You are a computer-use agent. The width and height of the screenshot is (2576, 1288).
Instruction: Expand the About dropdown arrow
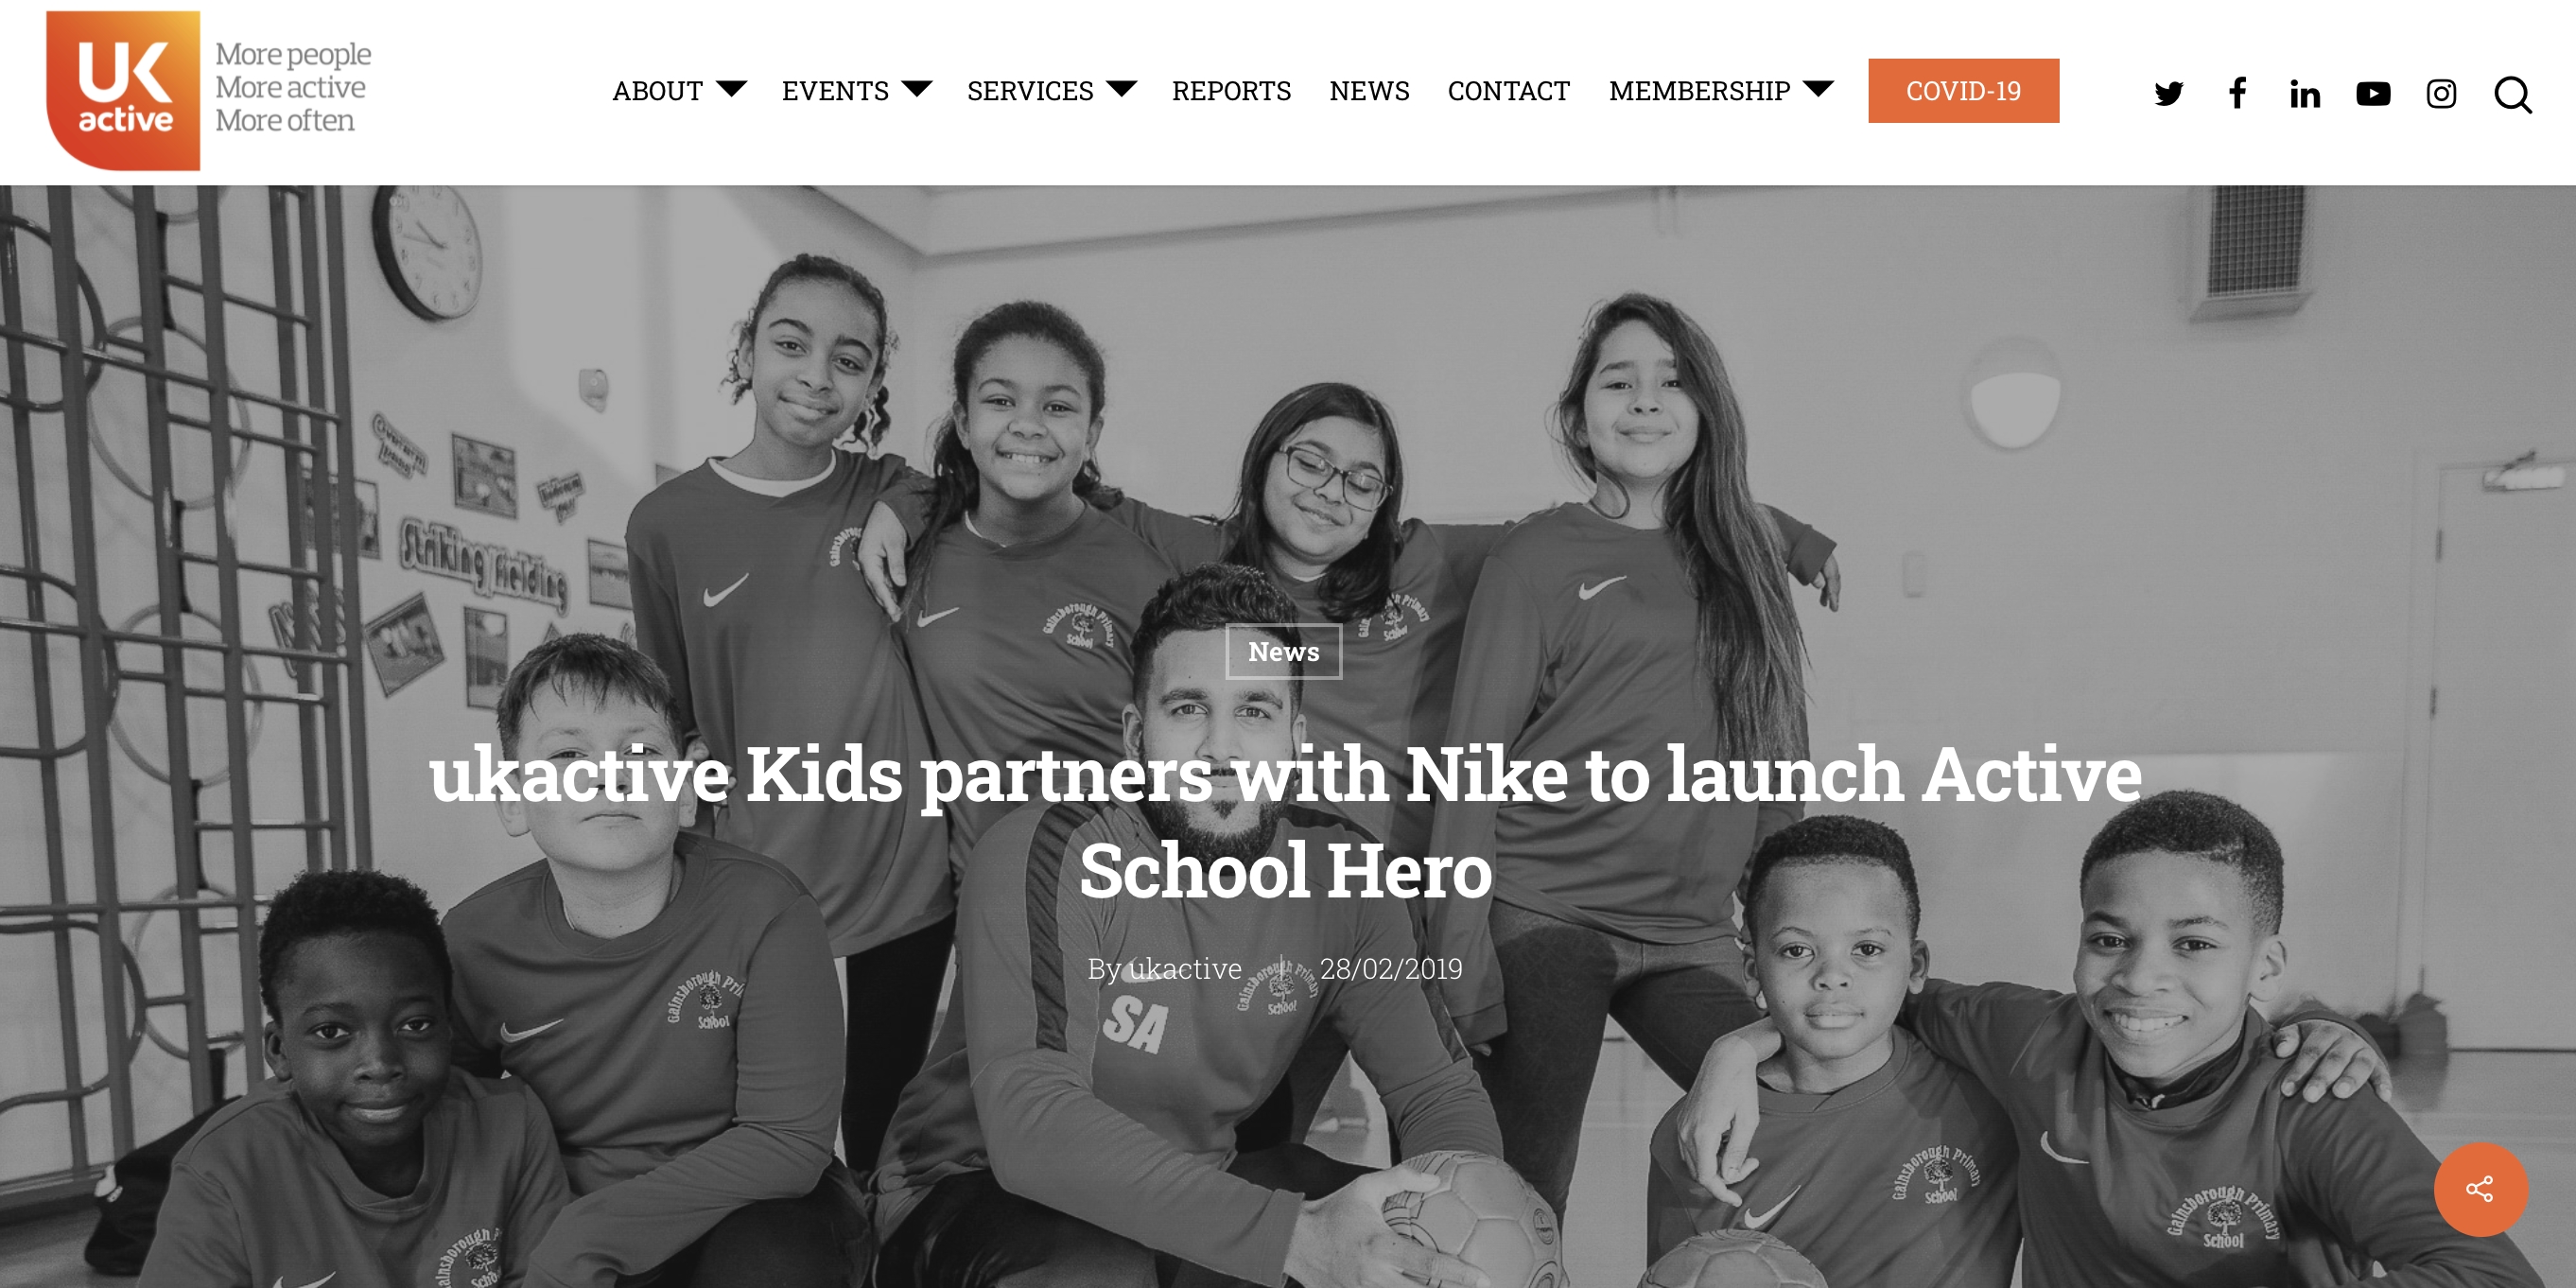(x=731, y=88)
